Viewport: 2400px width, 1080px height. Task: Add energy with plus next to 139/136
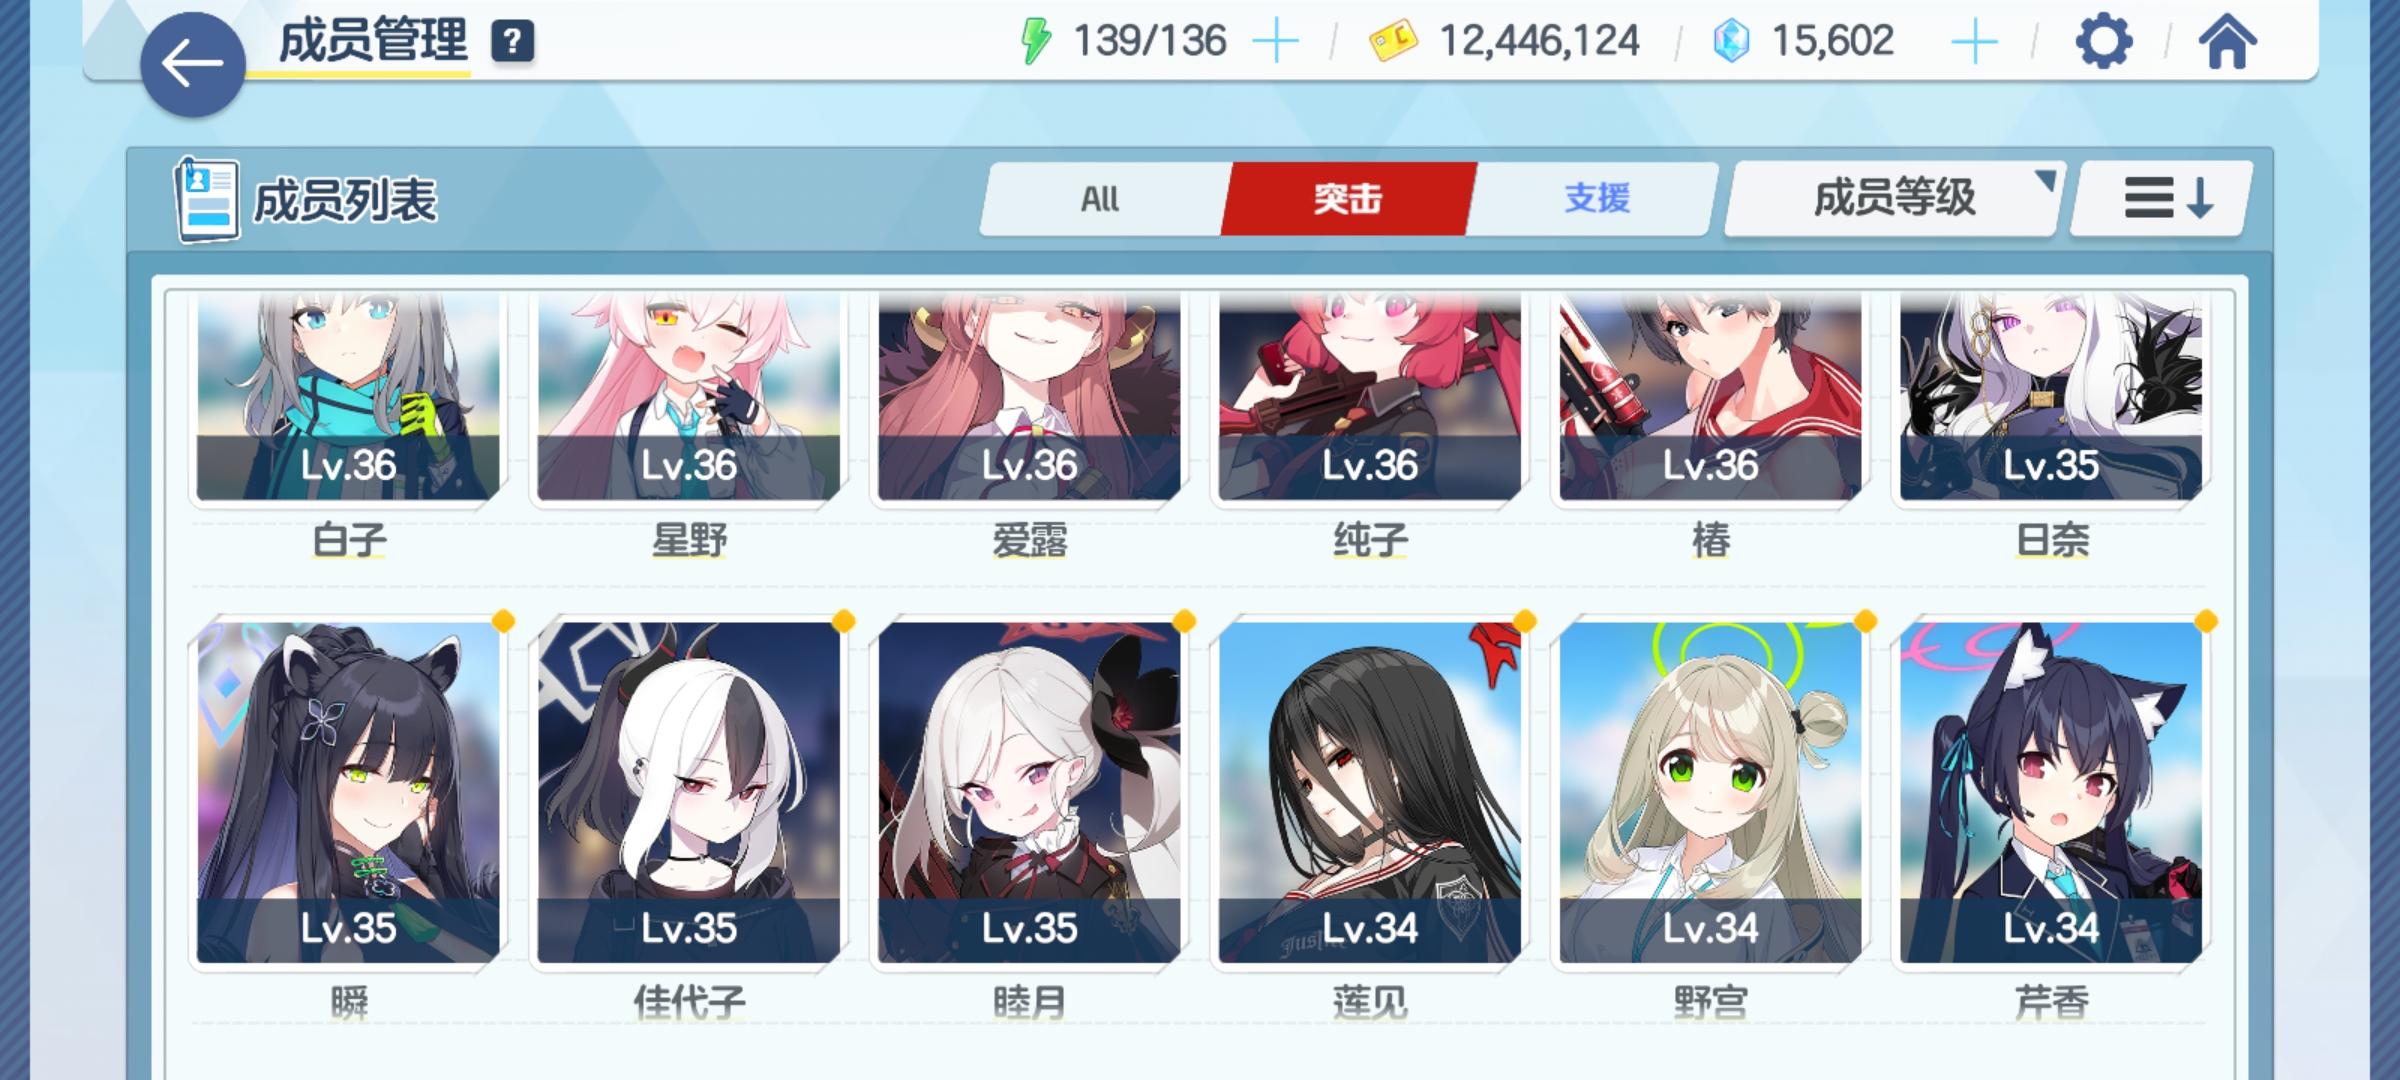(1275, 42)
